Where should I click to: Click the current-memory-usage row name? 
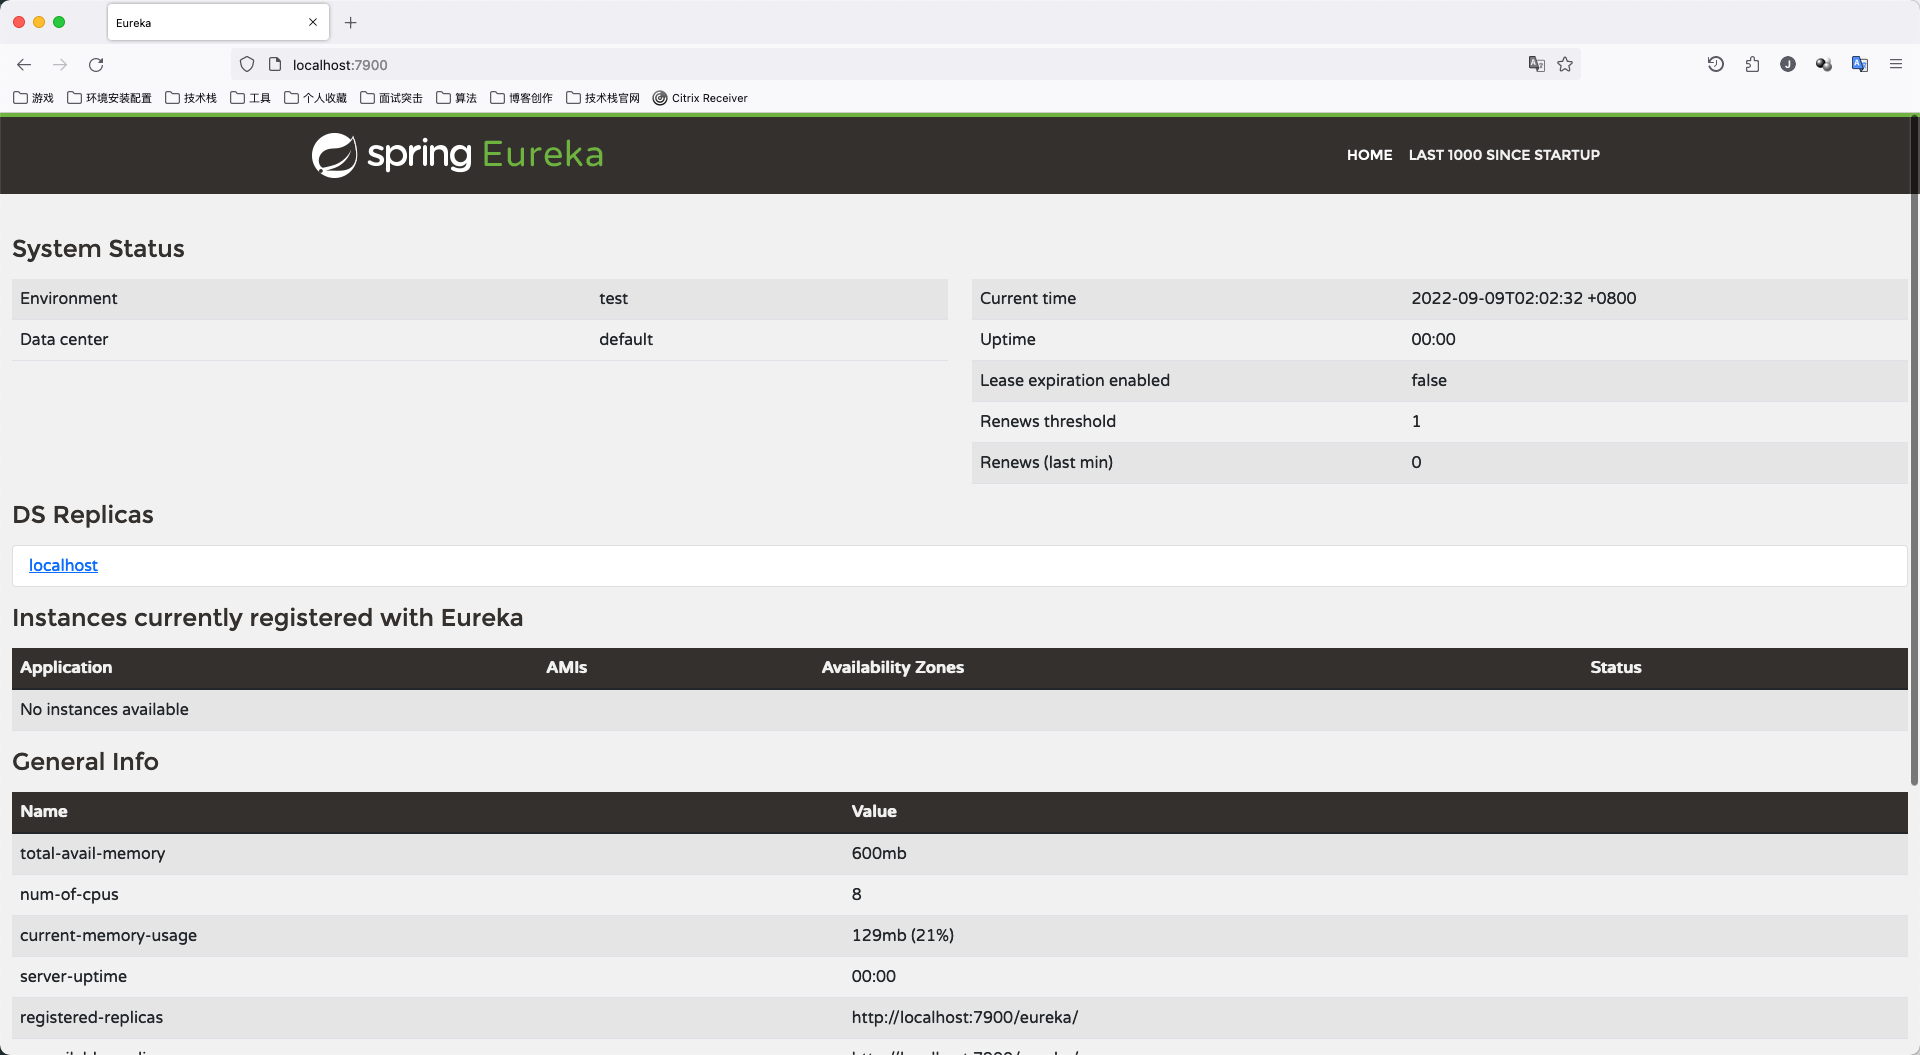108,935
